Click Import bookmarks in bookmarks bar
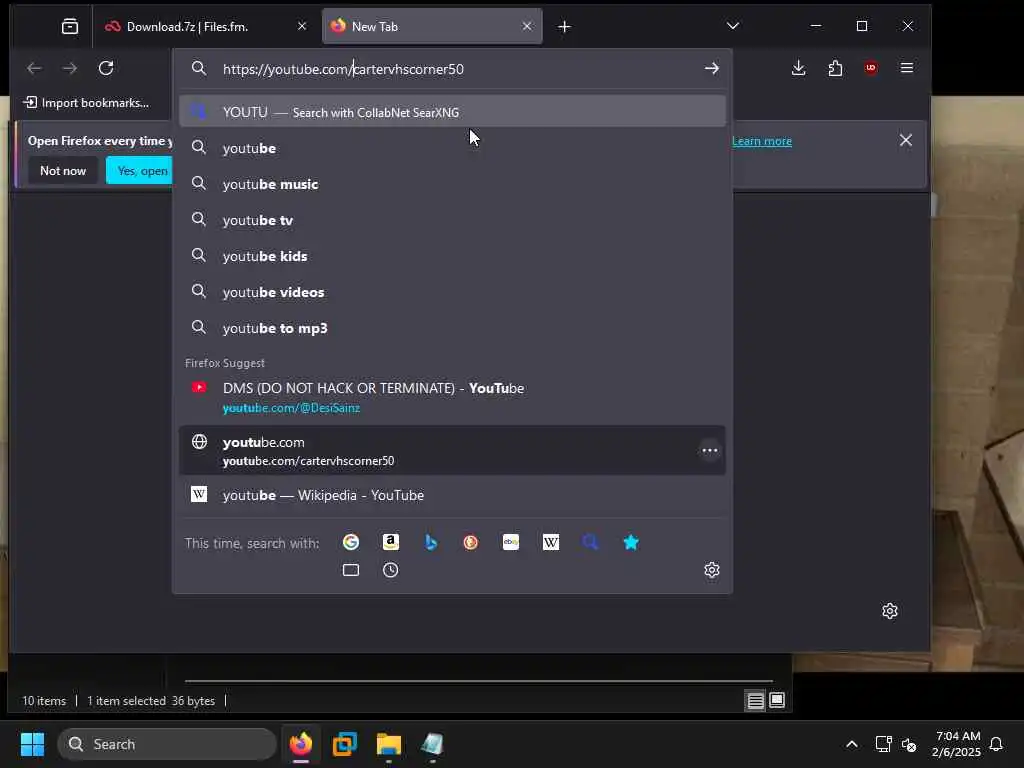The image size is (1024, 768). 86,103
